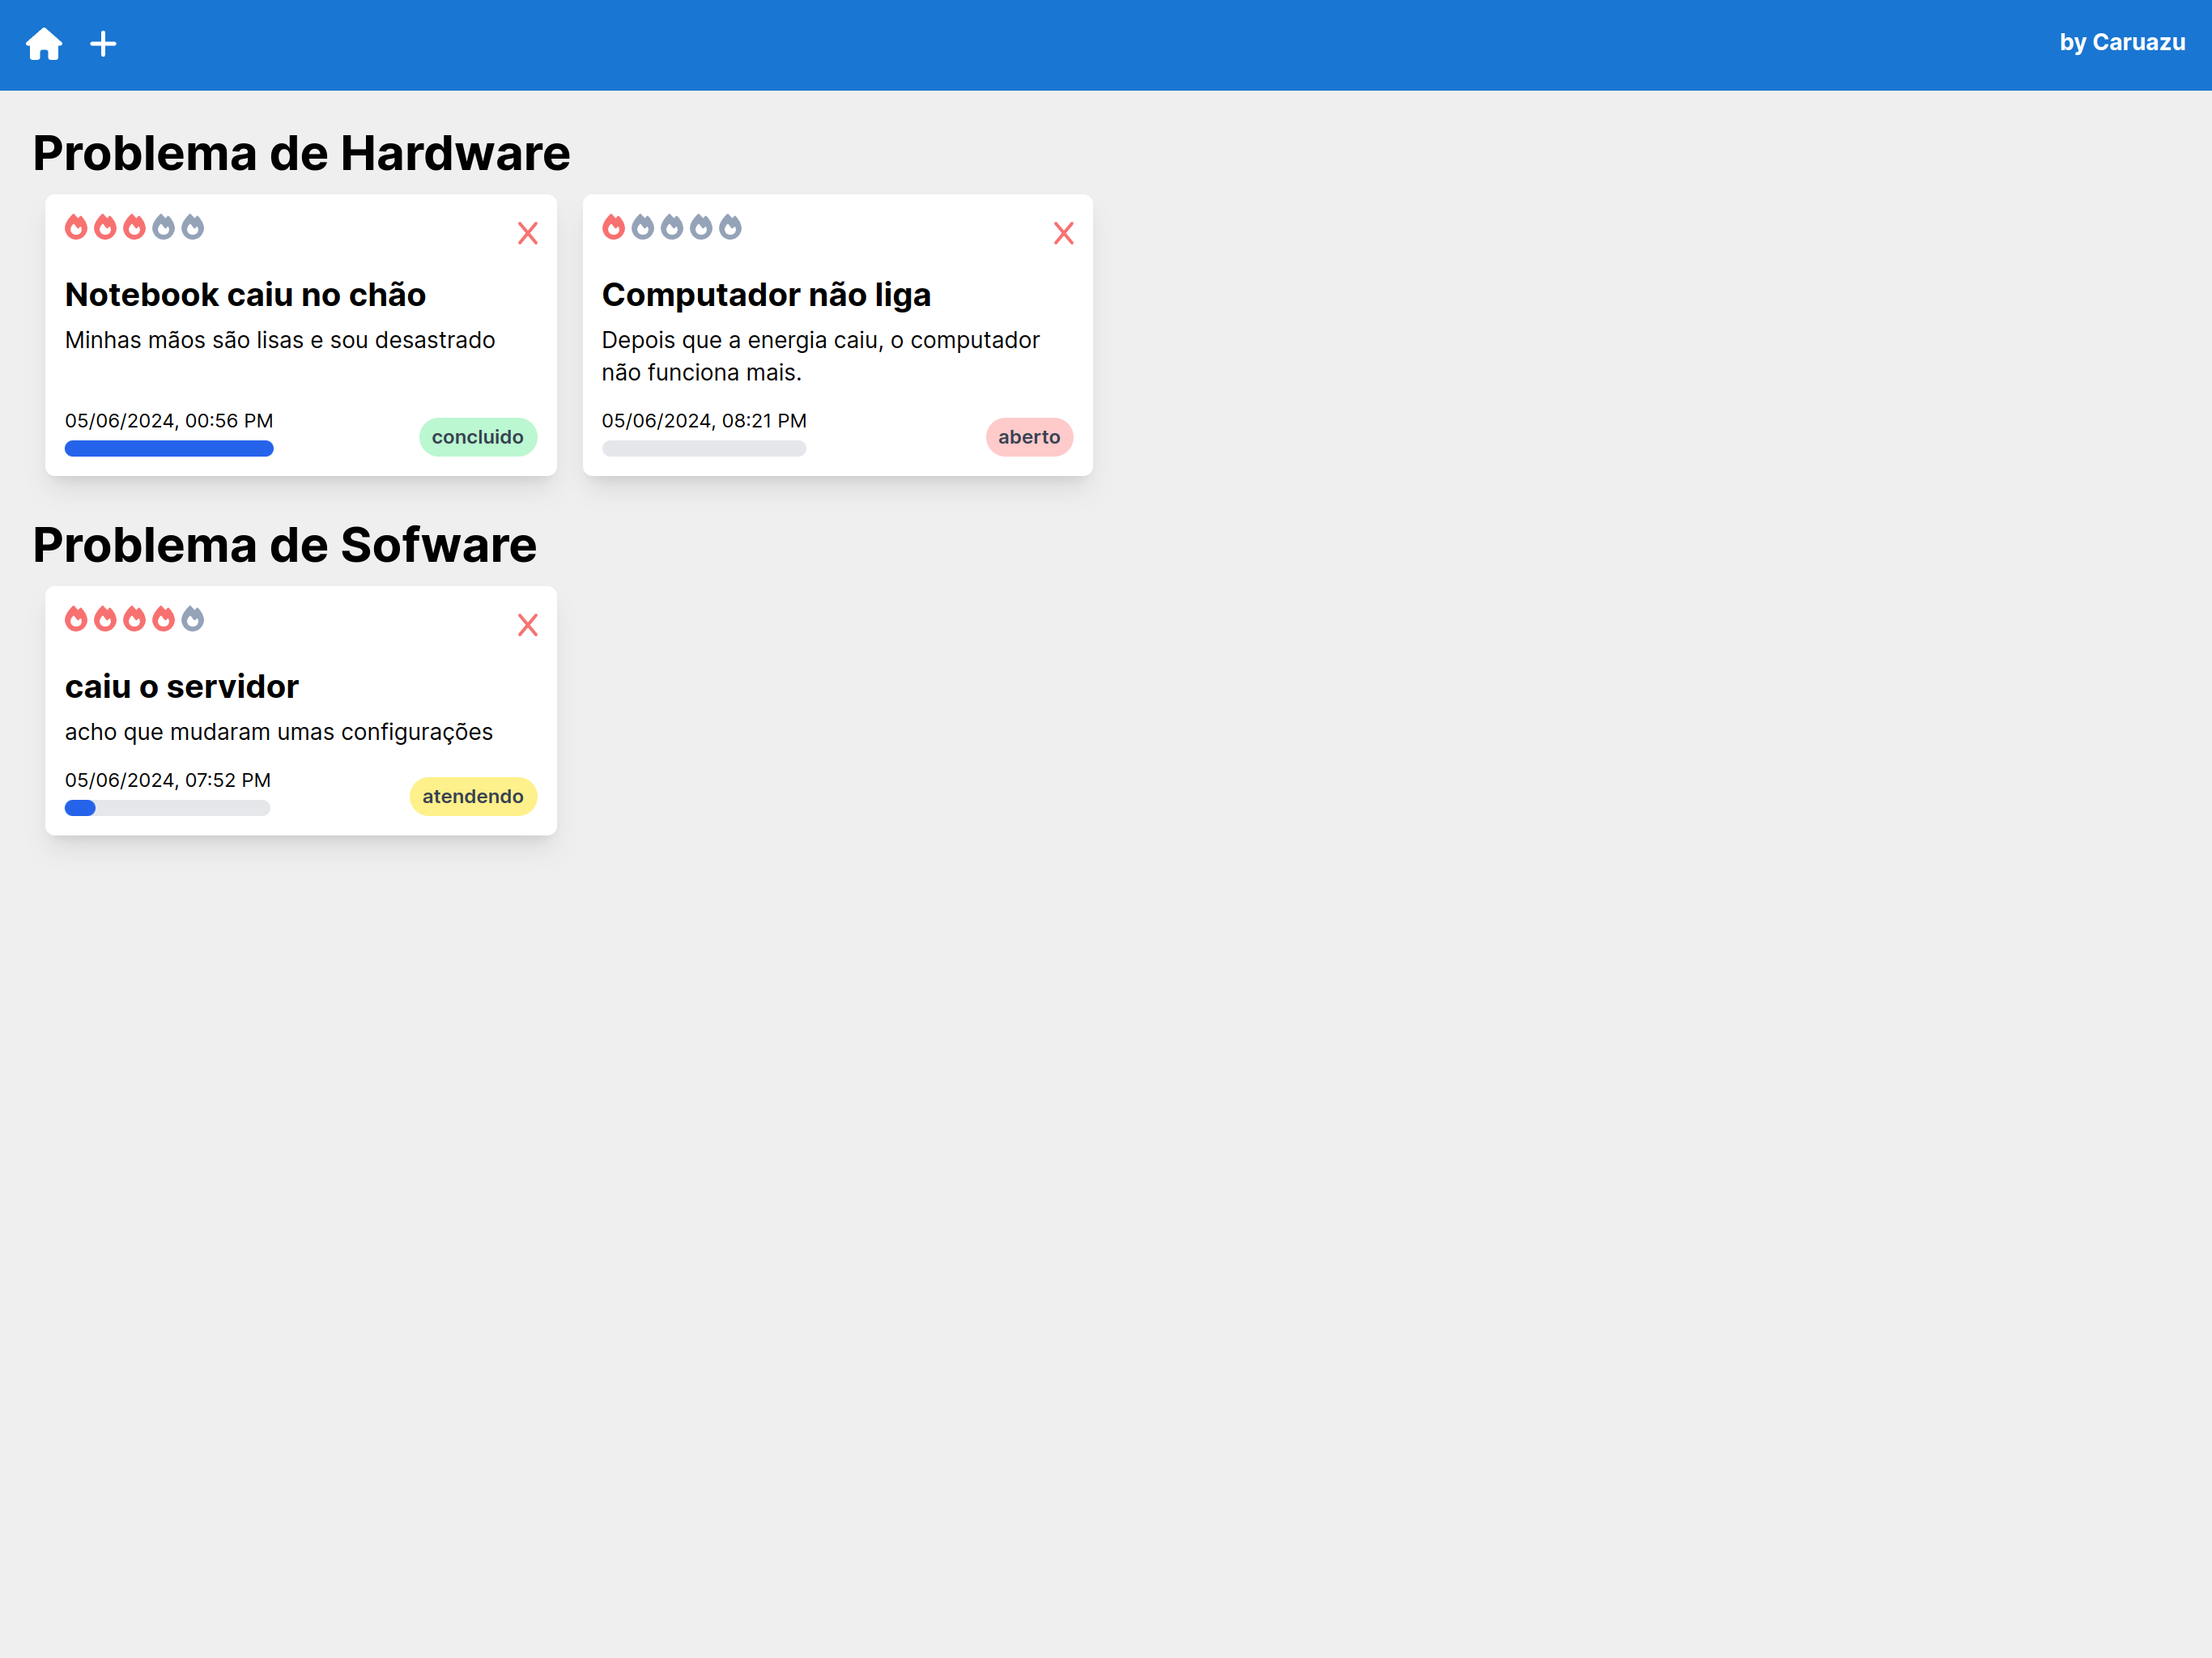This screenshot has height=1658, width=2212.
Task: Set fifth flame on servidor card
Action: [x=193, y=619]
